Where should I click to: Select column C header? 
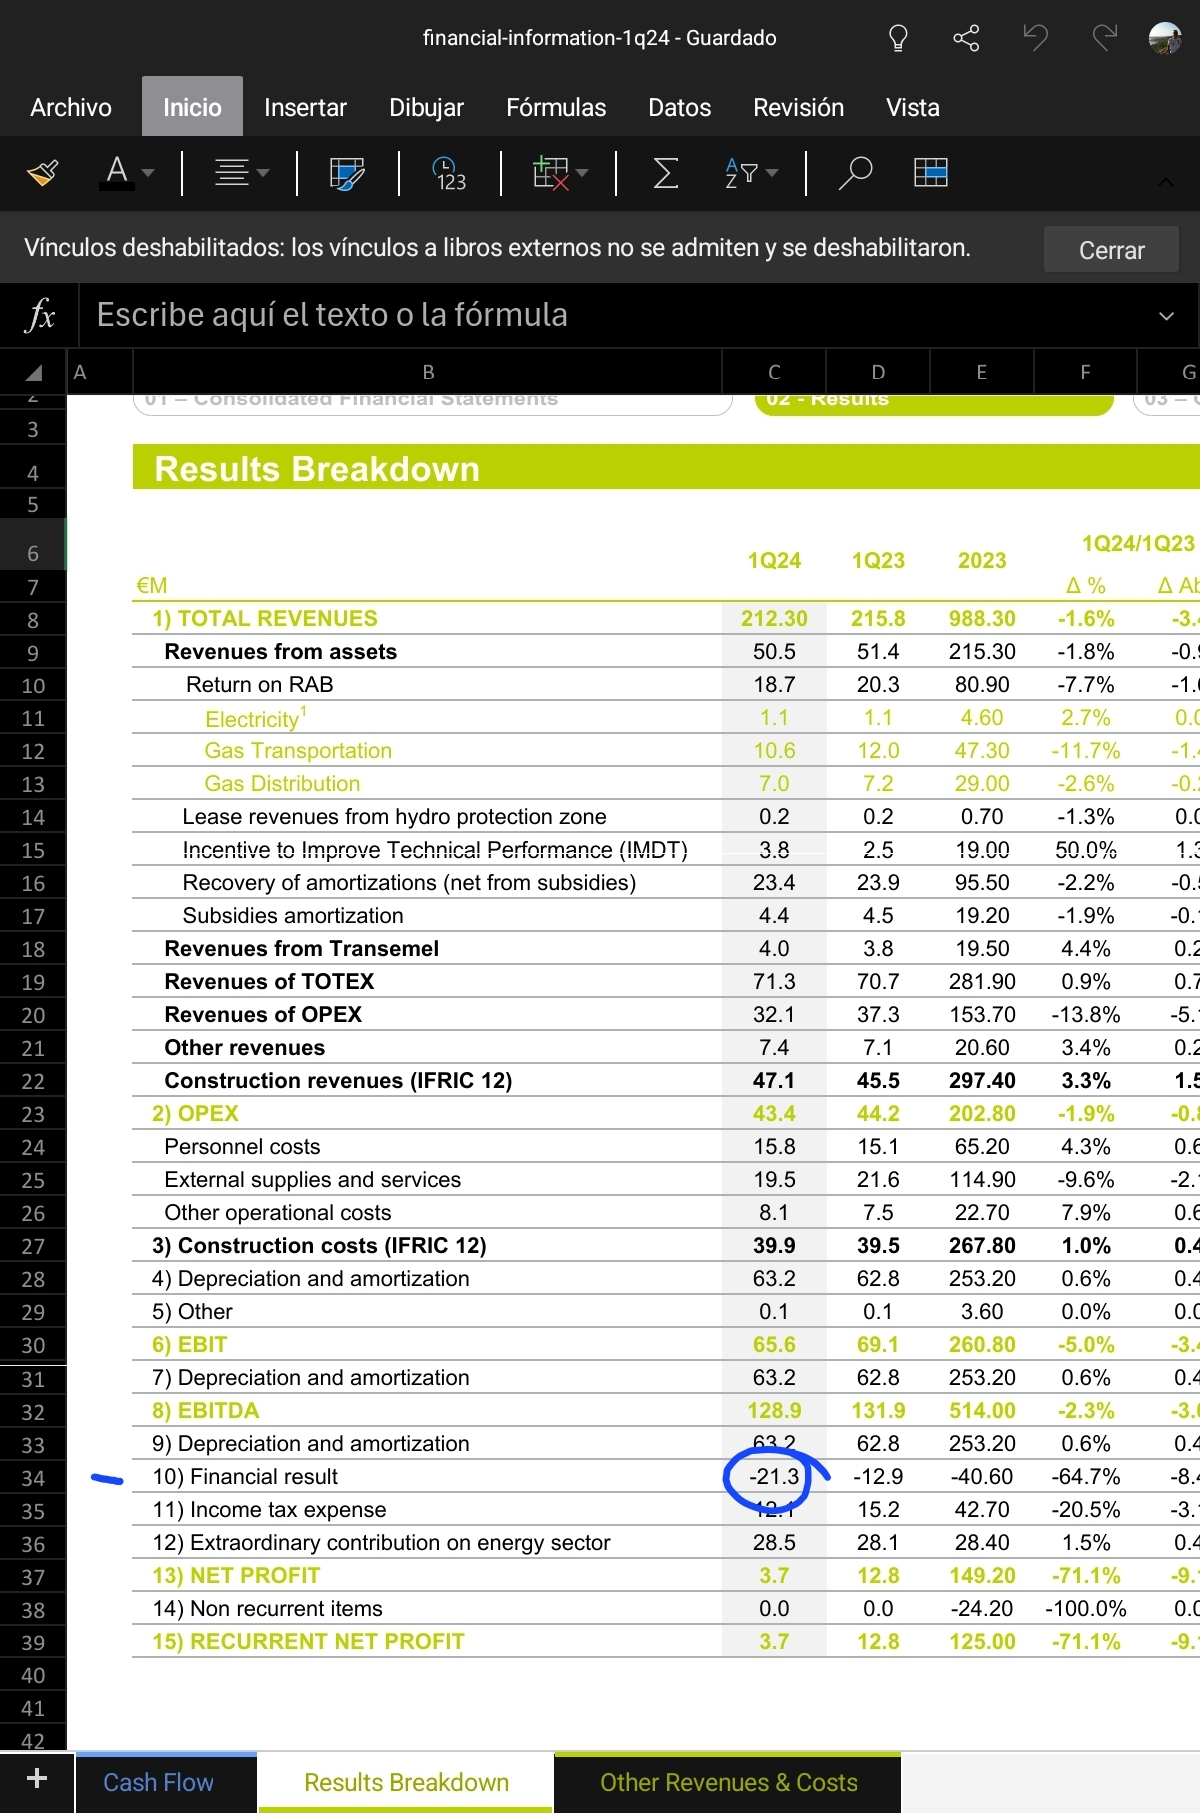pyautogui.click(x=774, y=372)
